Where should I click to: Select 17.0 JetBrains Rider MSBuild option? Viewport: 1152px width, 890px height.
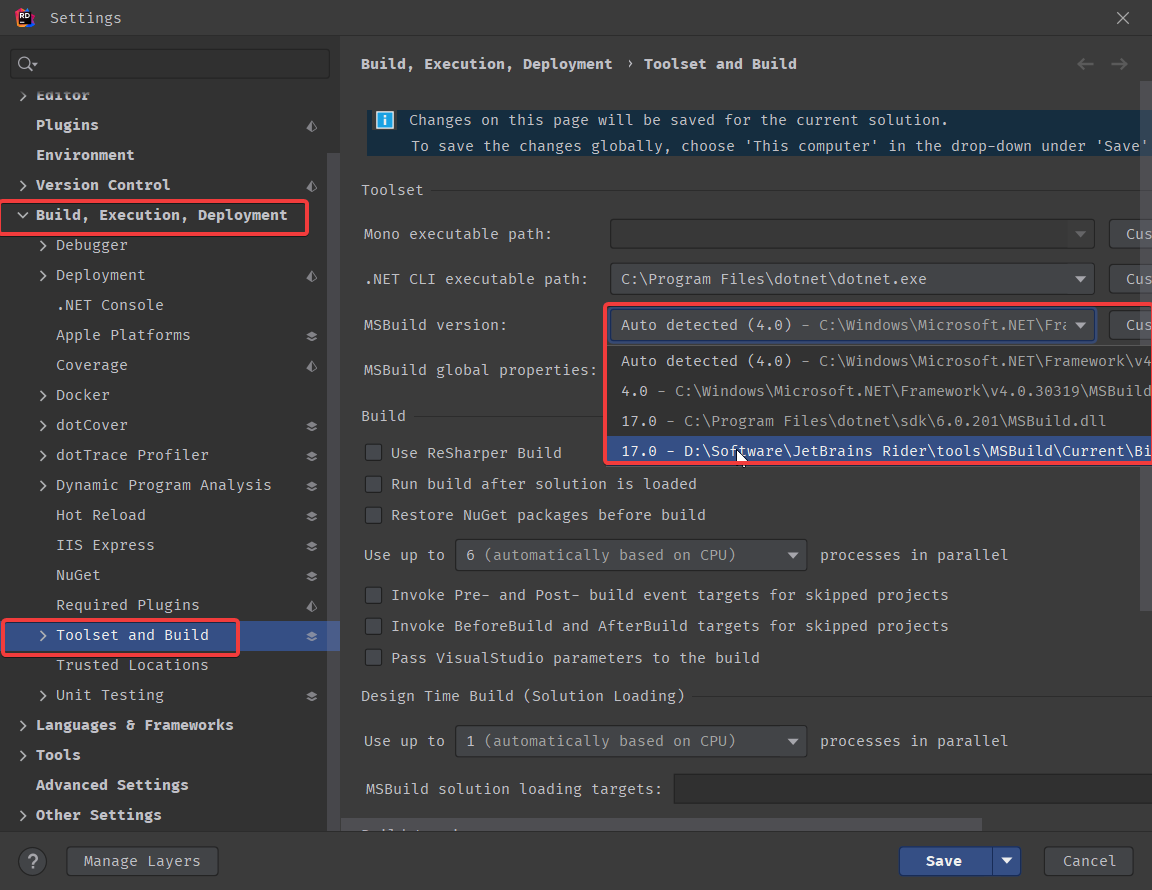point(880,451)
